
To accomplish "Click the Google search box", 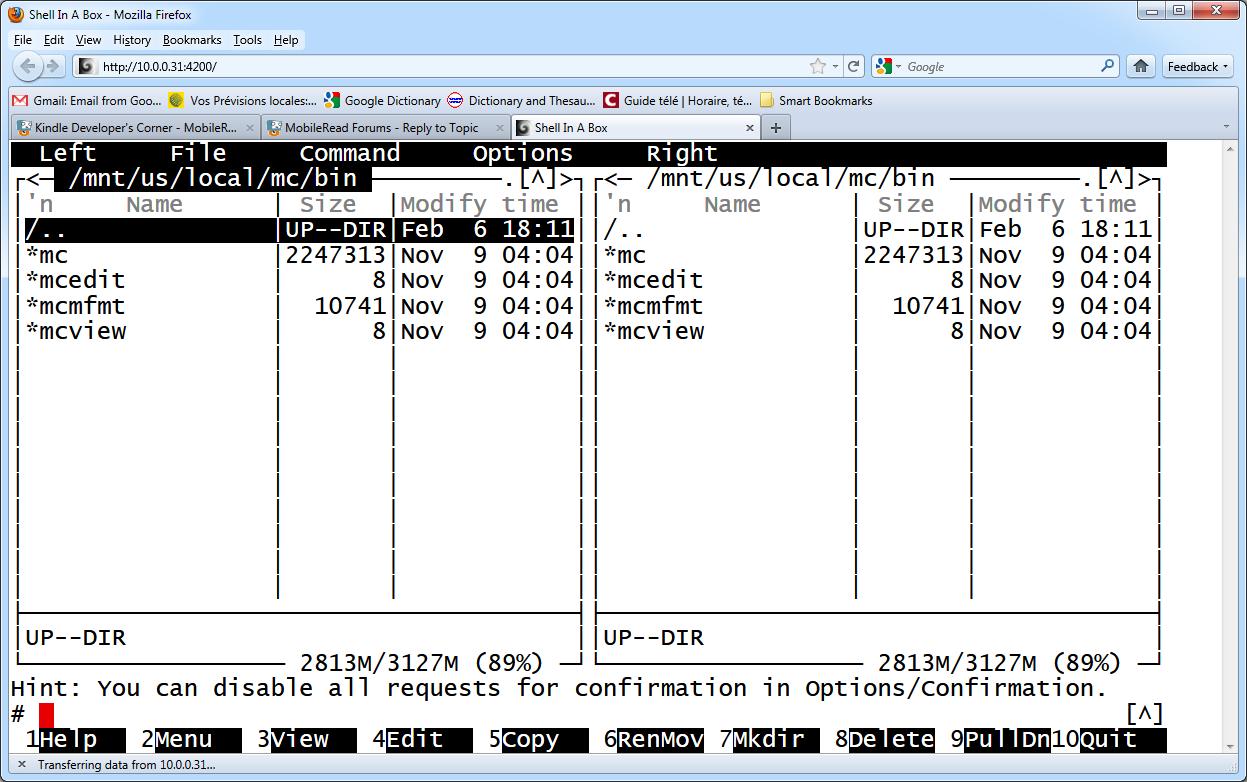I will coord(1000,66).
